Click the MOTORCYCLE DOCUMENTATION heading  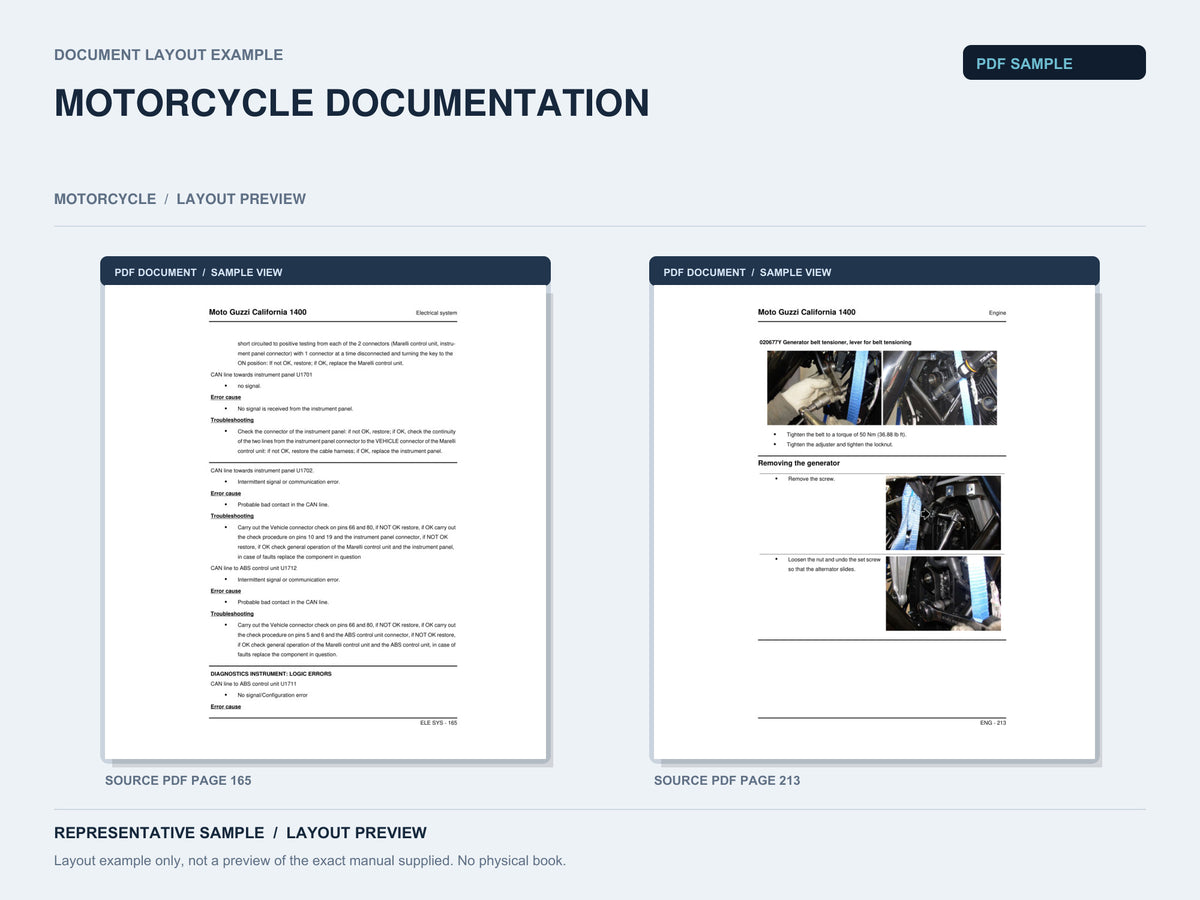click(x=352, y=104)
